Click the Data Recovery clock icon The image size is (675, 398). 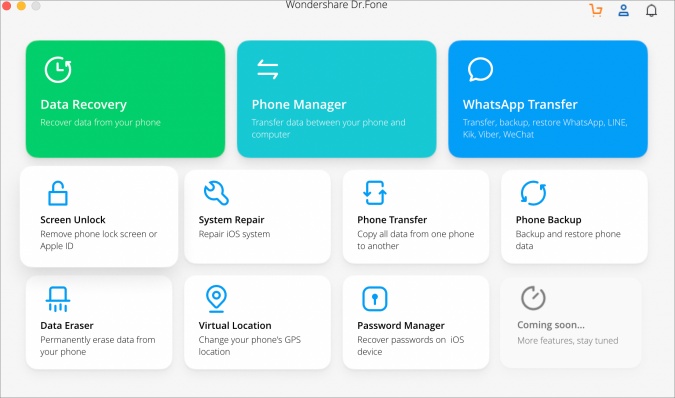(x=58, y=69)
